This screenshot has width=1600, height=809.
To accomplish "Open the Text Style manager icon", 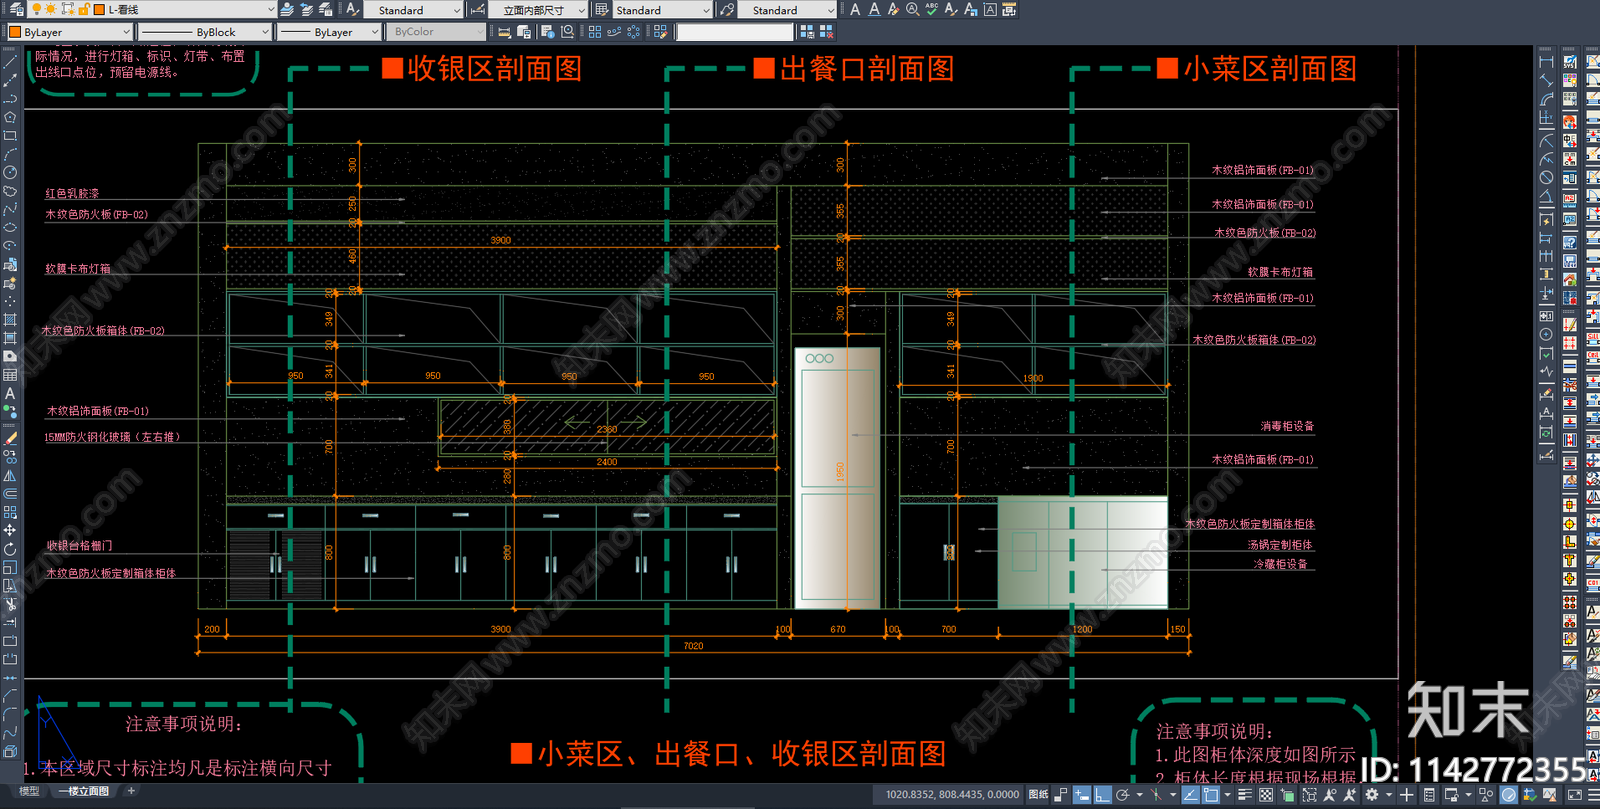I will click(x=353, y=9).
